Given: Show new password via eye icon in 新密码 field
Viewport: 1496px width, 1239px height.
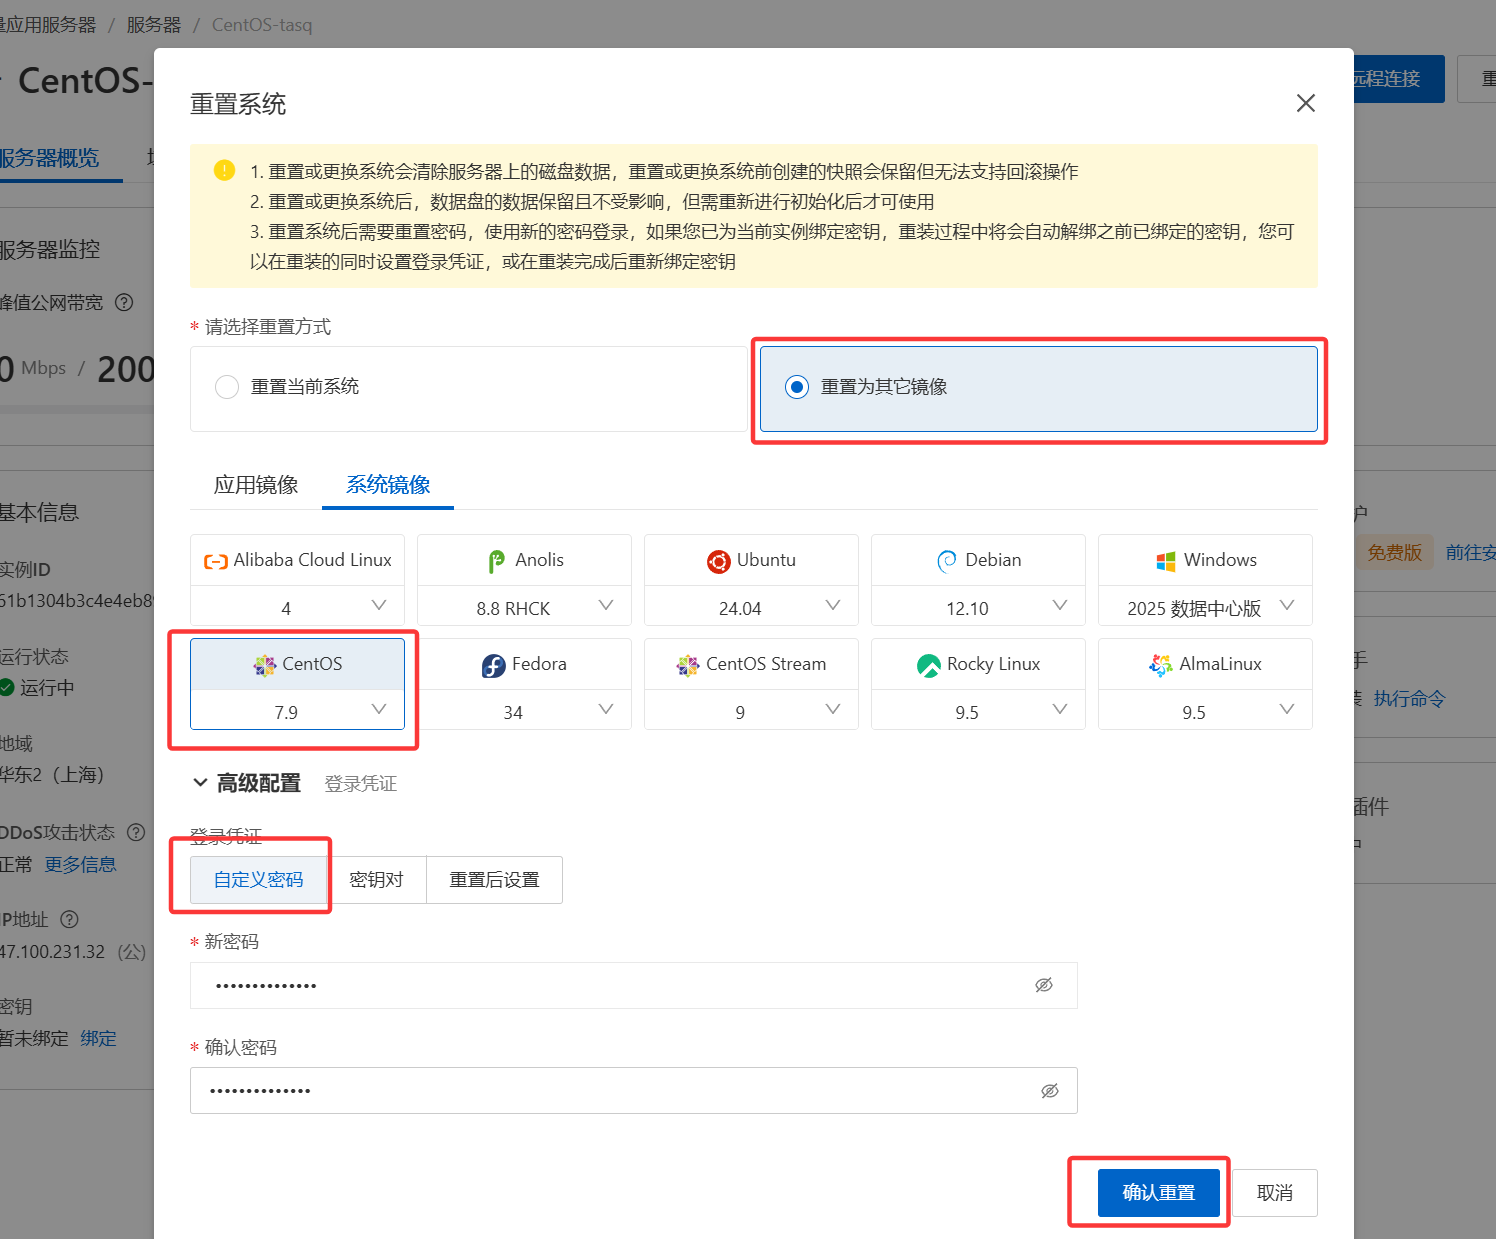Looking at the screenshot, I should tap(1044, 985).
